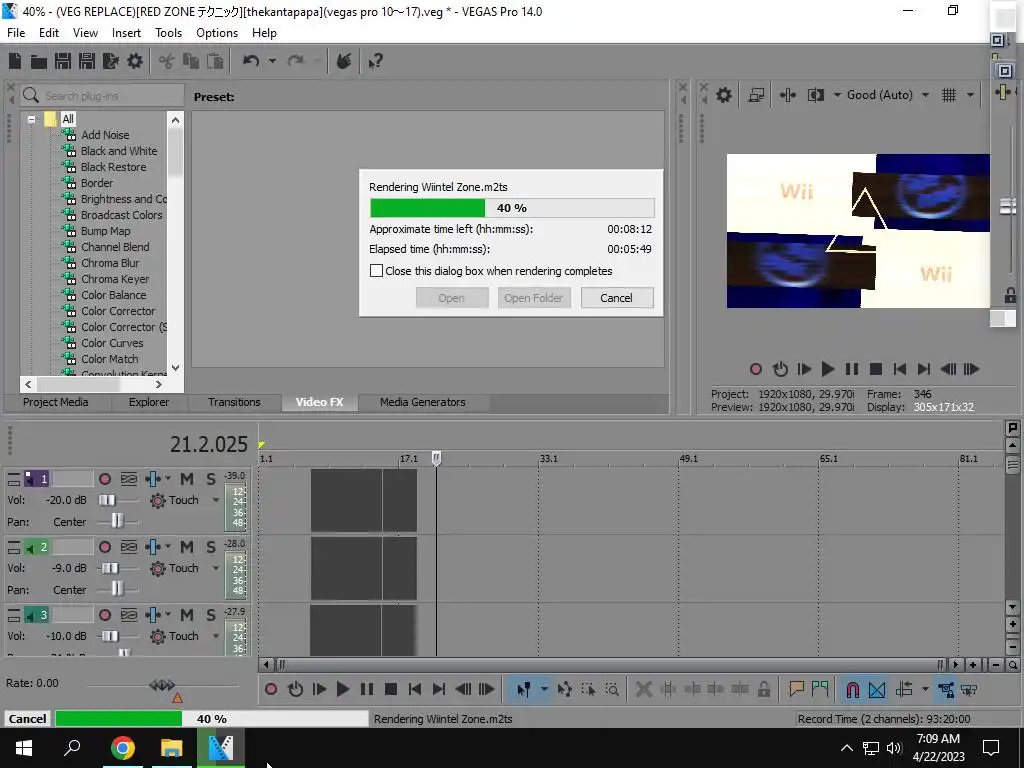
Task: Open track 2 automation Touch dropdown
Action: click(x=216, y=568)
